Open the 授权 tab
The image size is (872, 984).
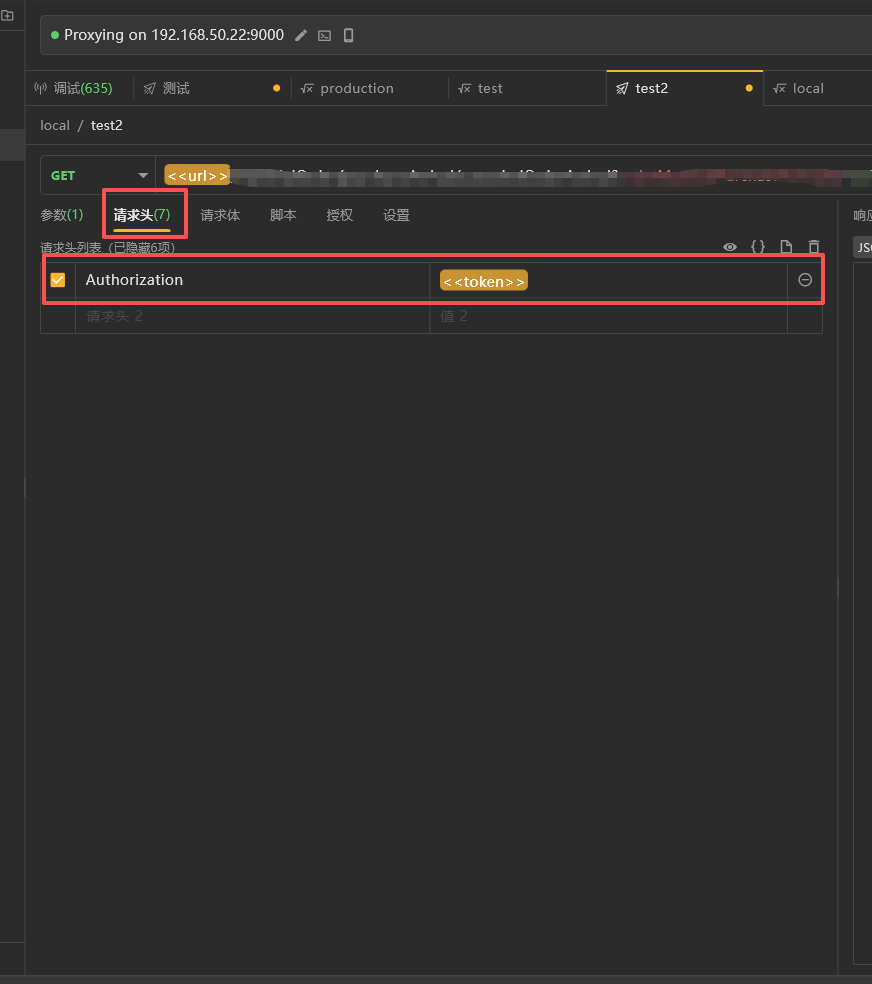coord(339,215)
